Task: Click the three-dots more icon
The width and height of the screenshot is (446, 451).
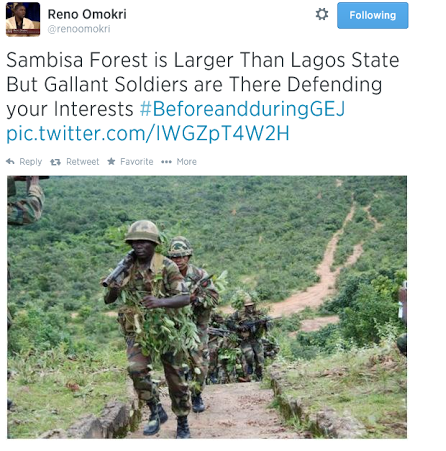Action: 166,162
